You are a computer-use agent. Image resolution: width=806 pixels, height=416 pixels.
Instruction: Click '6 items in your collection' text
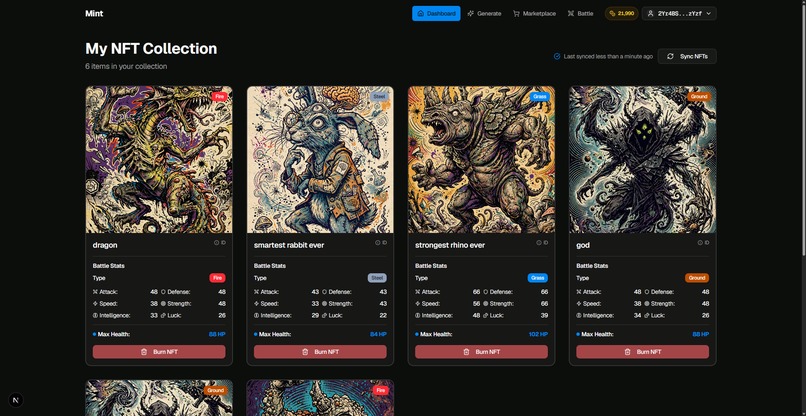pyautogui.click(x=126, y=66)
